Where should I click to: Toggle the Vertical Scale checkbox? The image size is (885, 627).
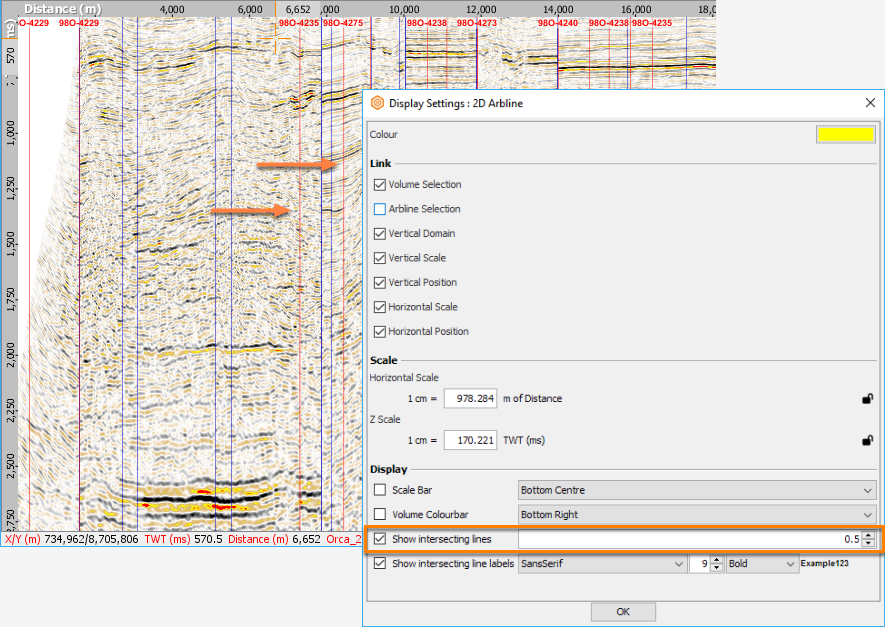pos(380,258)
